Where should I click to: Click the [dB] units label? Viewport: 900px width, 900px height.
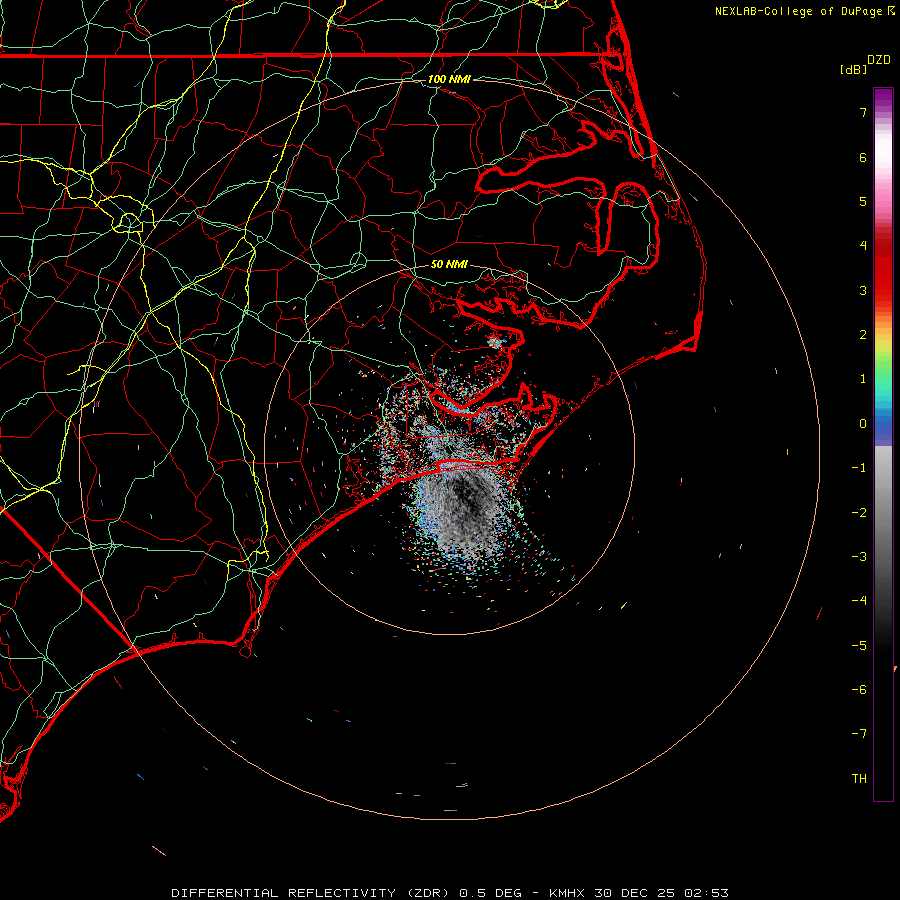click(853, 69)
